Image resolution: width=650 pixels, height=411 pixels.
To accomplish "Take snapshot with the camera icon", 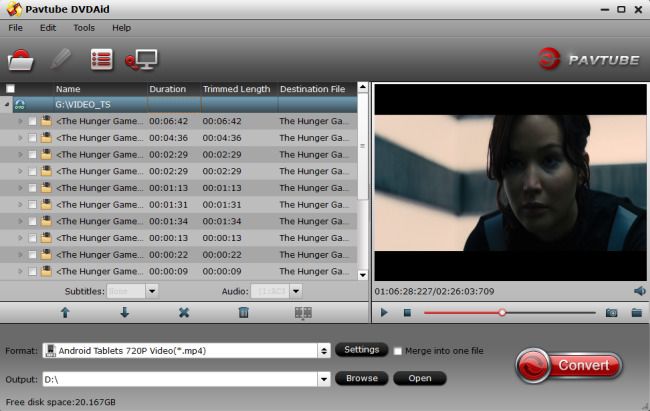I will coord(611,312).
